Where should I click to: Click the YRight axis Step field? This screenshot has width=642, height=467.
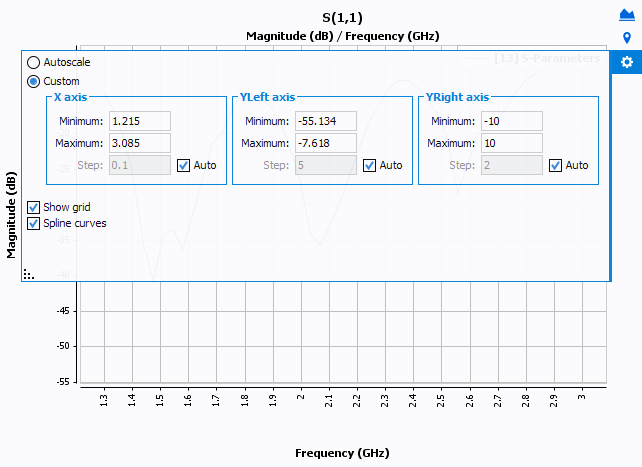512,165
